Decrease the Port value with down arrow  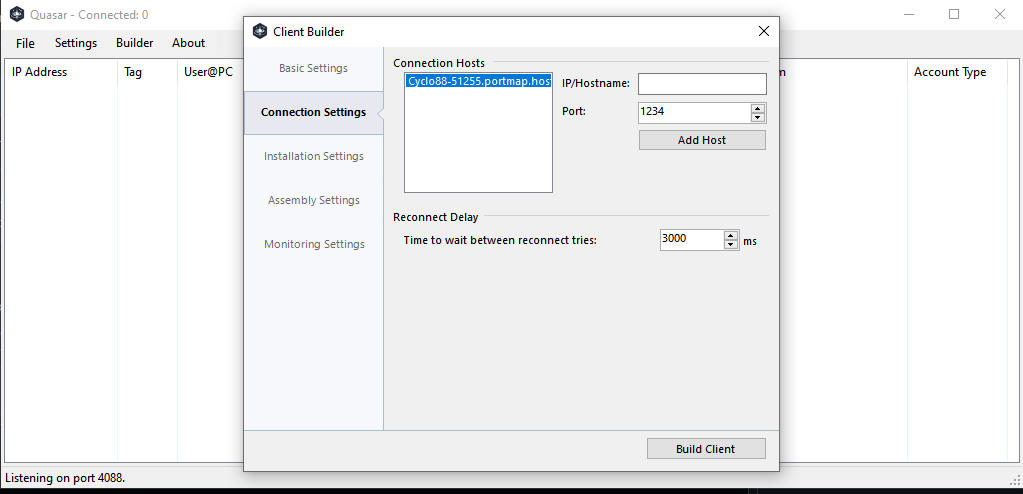point(757,117)
